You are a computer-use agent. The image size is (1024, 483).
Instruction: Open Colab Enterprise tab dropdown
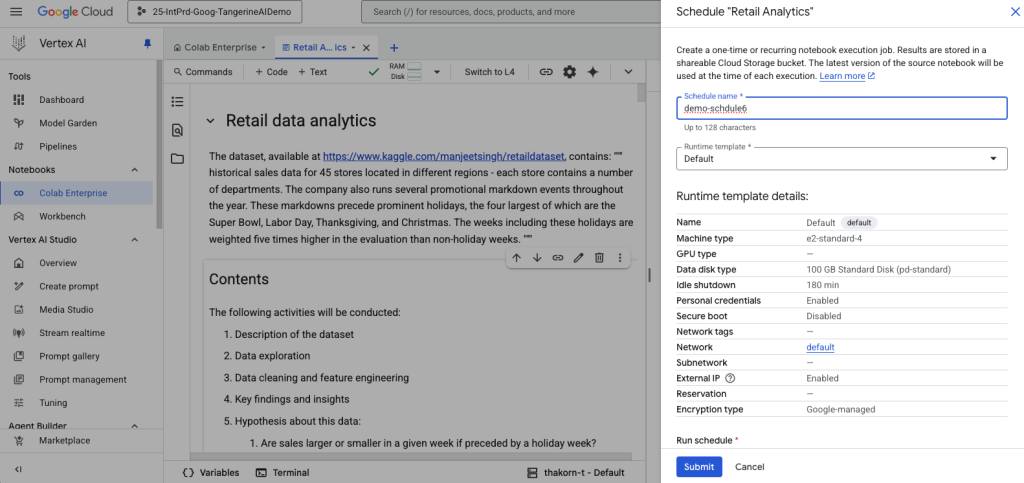coord(263,48)
